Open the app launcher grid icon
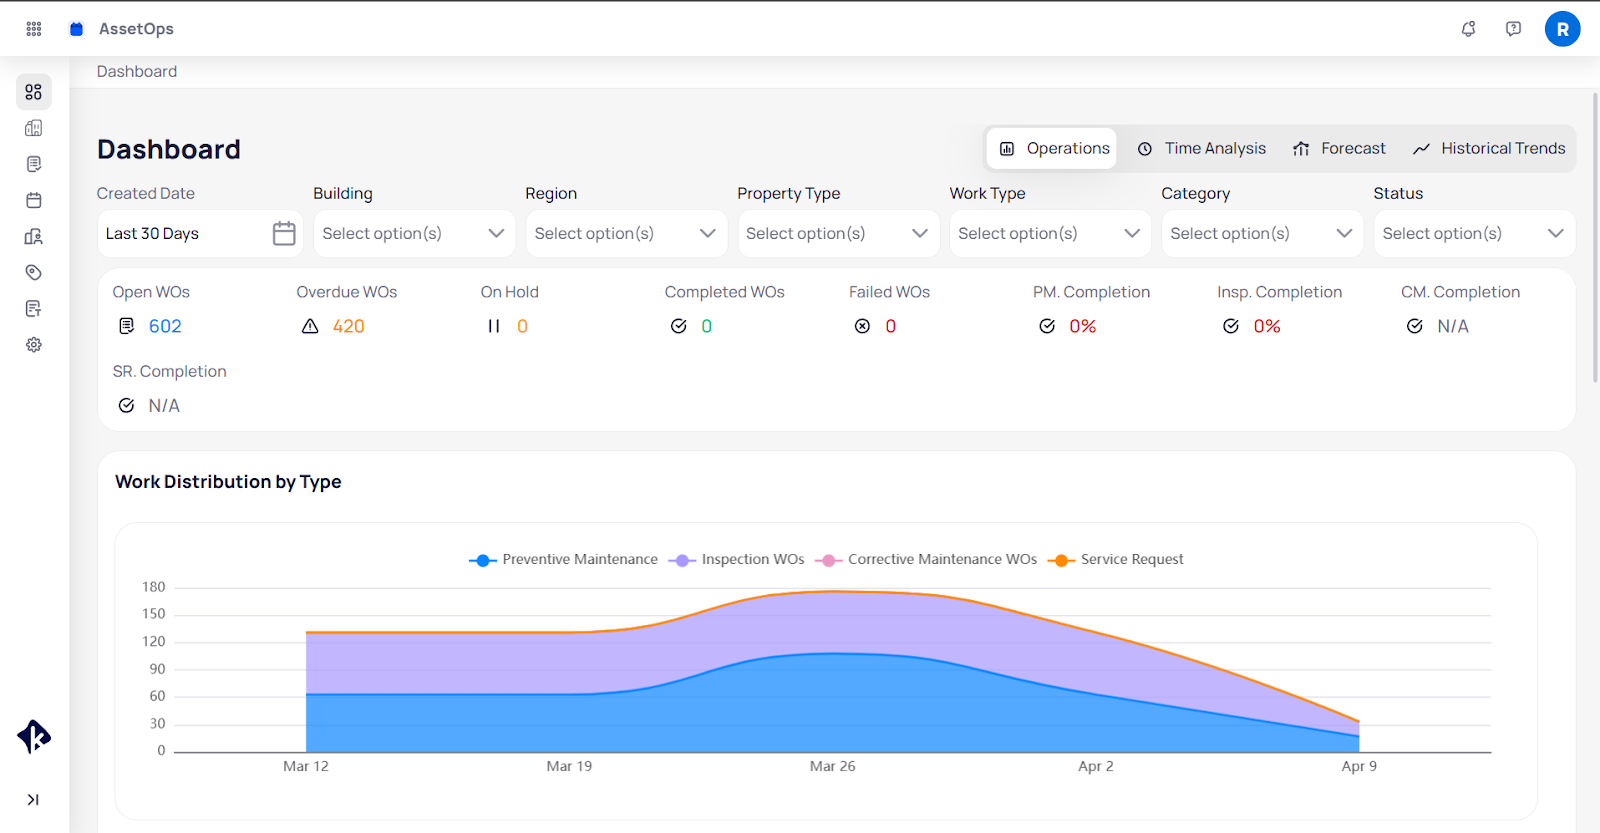The height and width of the screenshot is (833, 1600). pyautogui.click(x=34, y=29)
